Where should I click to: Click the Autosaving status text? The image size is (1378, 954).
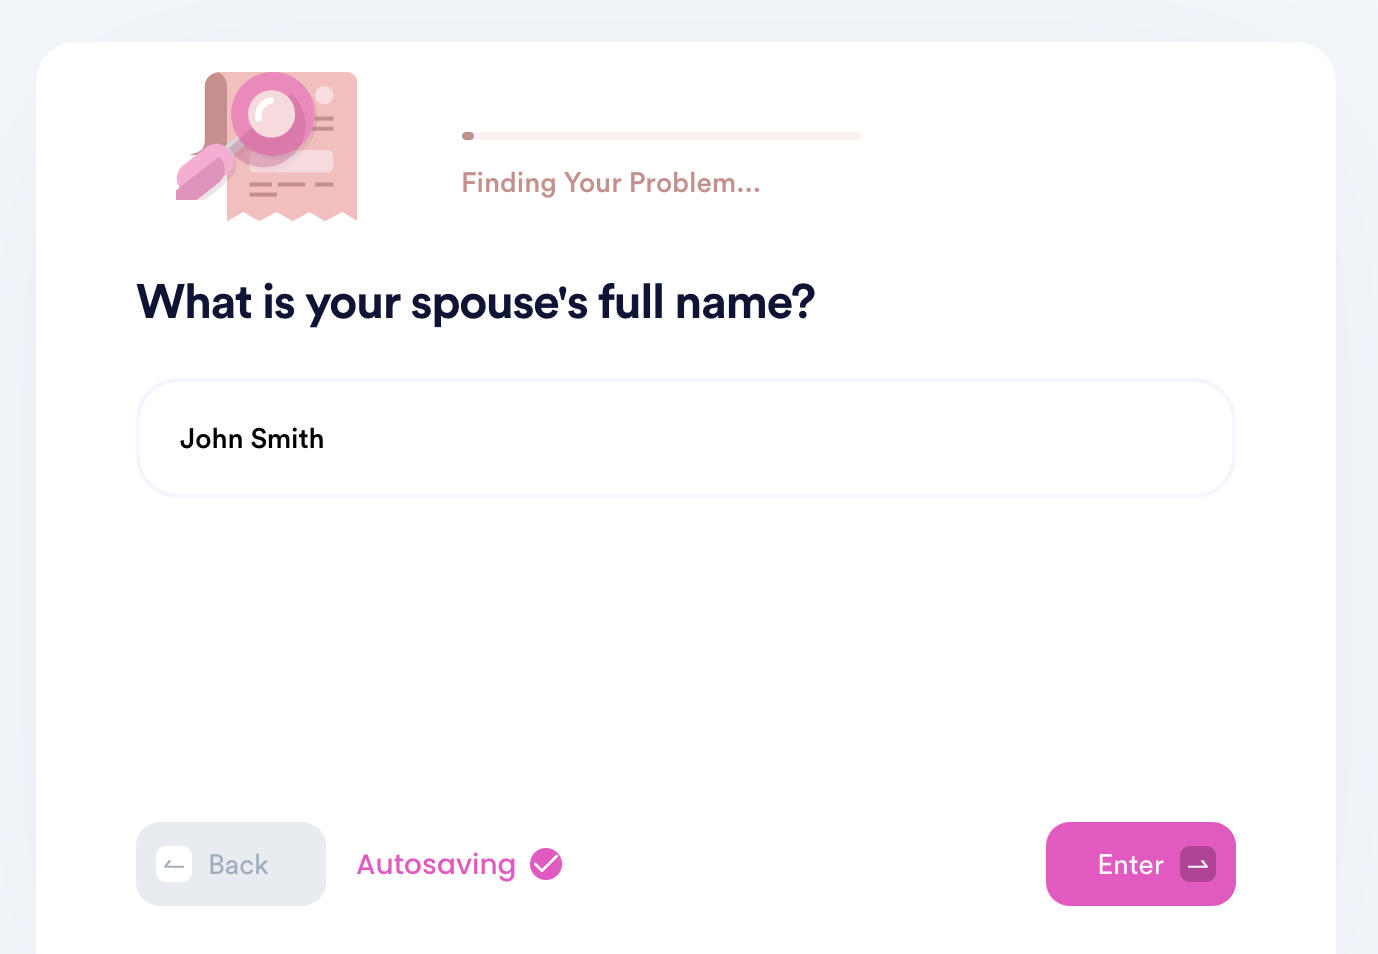tap(436, 864)
